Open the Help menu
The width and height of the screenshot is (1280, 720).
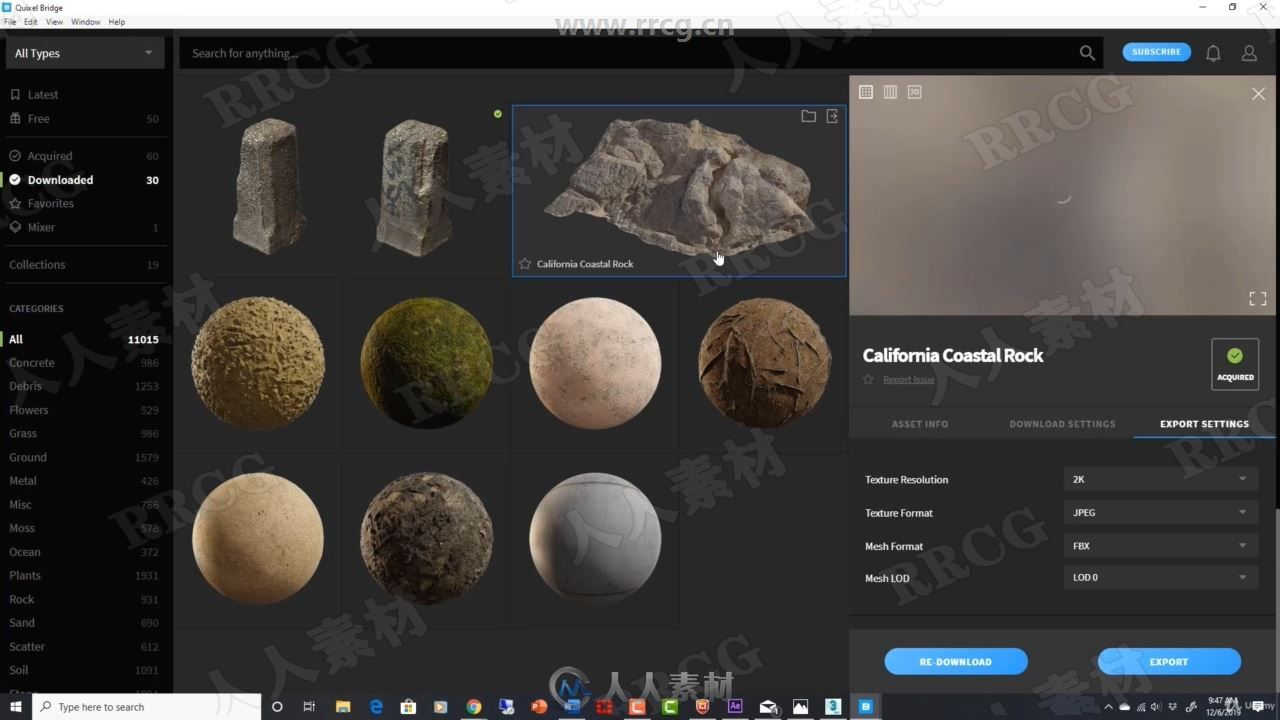click(117, 22)
